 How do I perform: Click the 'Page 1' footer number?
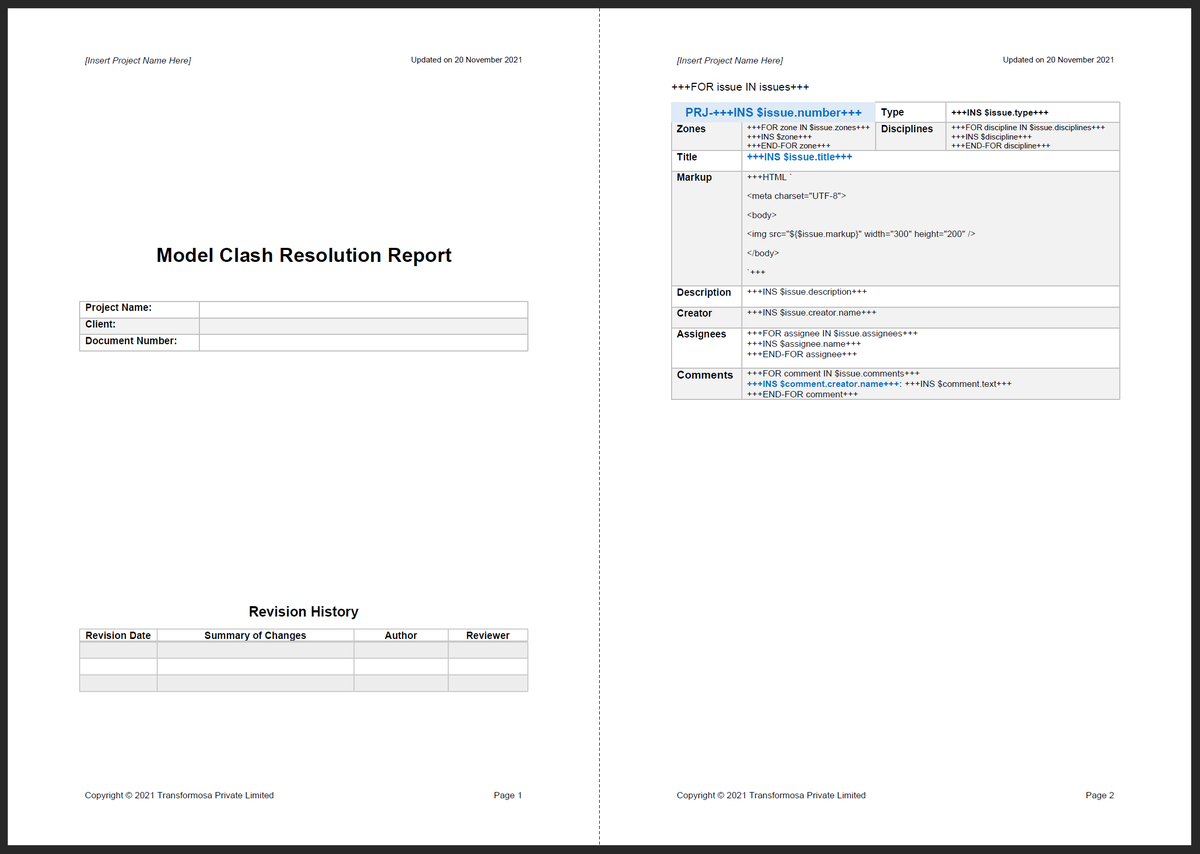click(508, 795)
